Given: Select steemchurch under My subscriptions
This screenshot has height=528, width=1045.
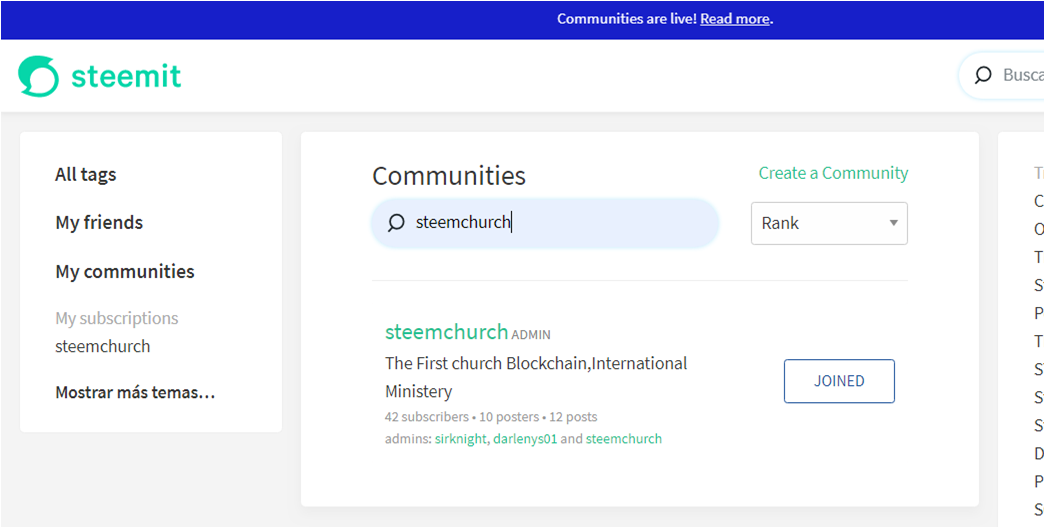Looking at the screenshot, I should click(x=103, y=347).
